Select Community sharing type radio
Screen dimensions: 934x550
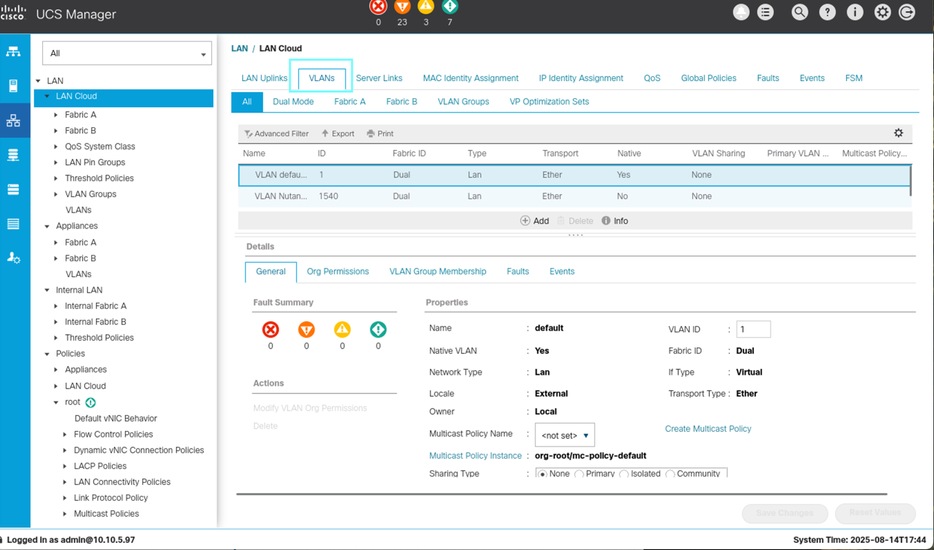pos(670,474)
